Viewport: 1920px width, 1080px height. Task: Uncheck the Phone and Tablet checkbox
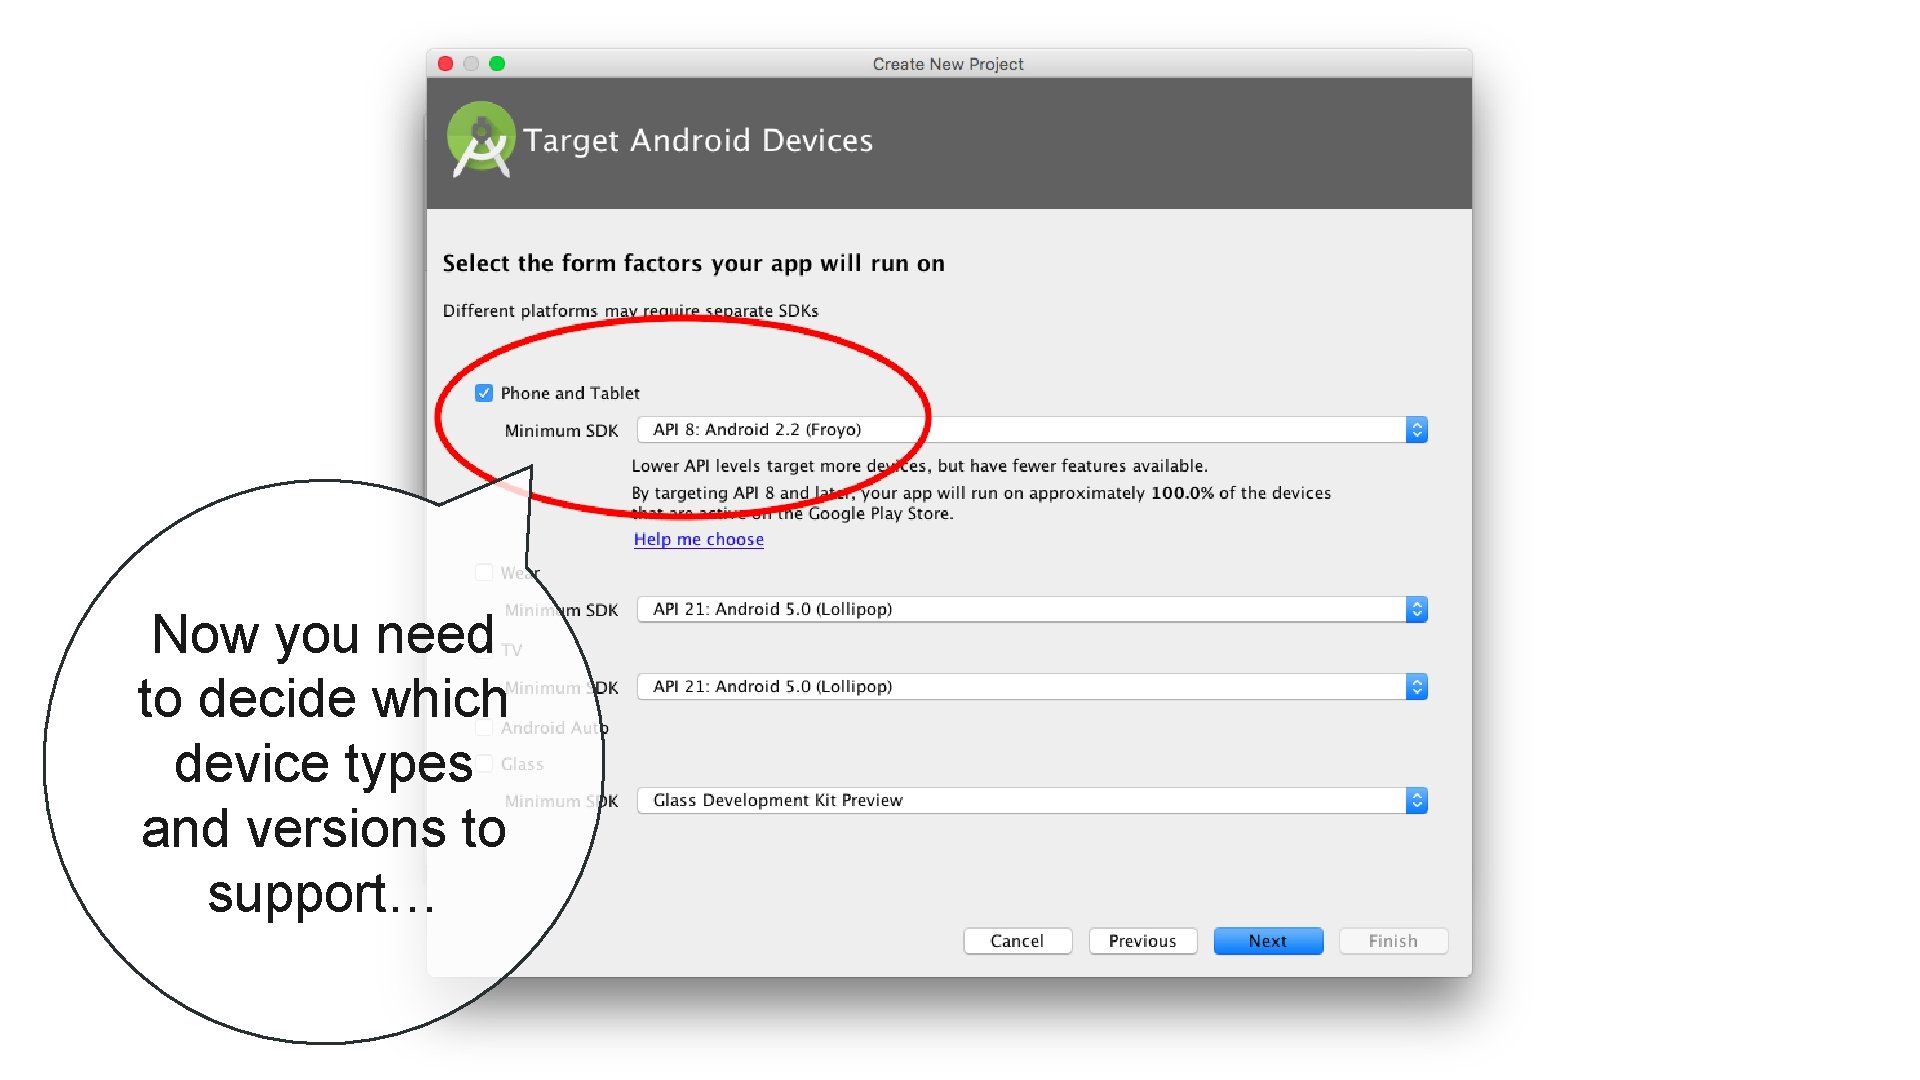tap(484, 393)
